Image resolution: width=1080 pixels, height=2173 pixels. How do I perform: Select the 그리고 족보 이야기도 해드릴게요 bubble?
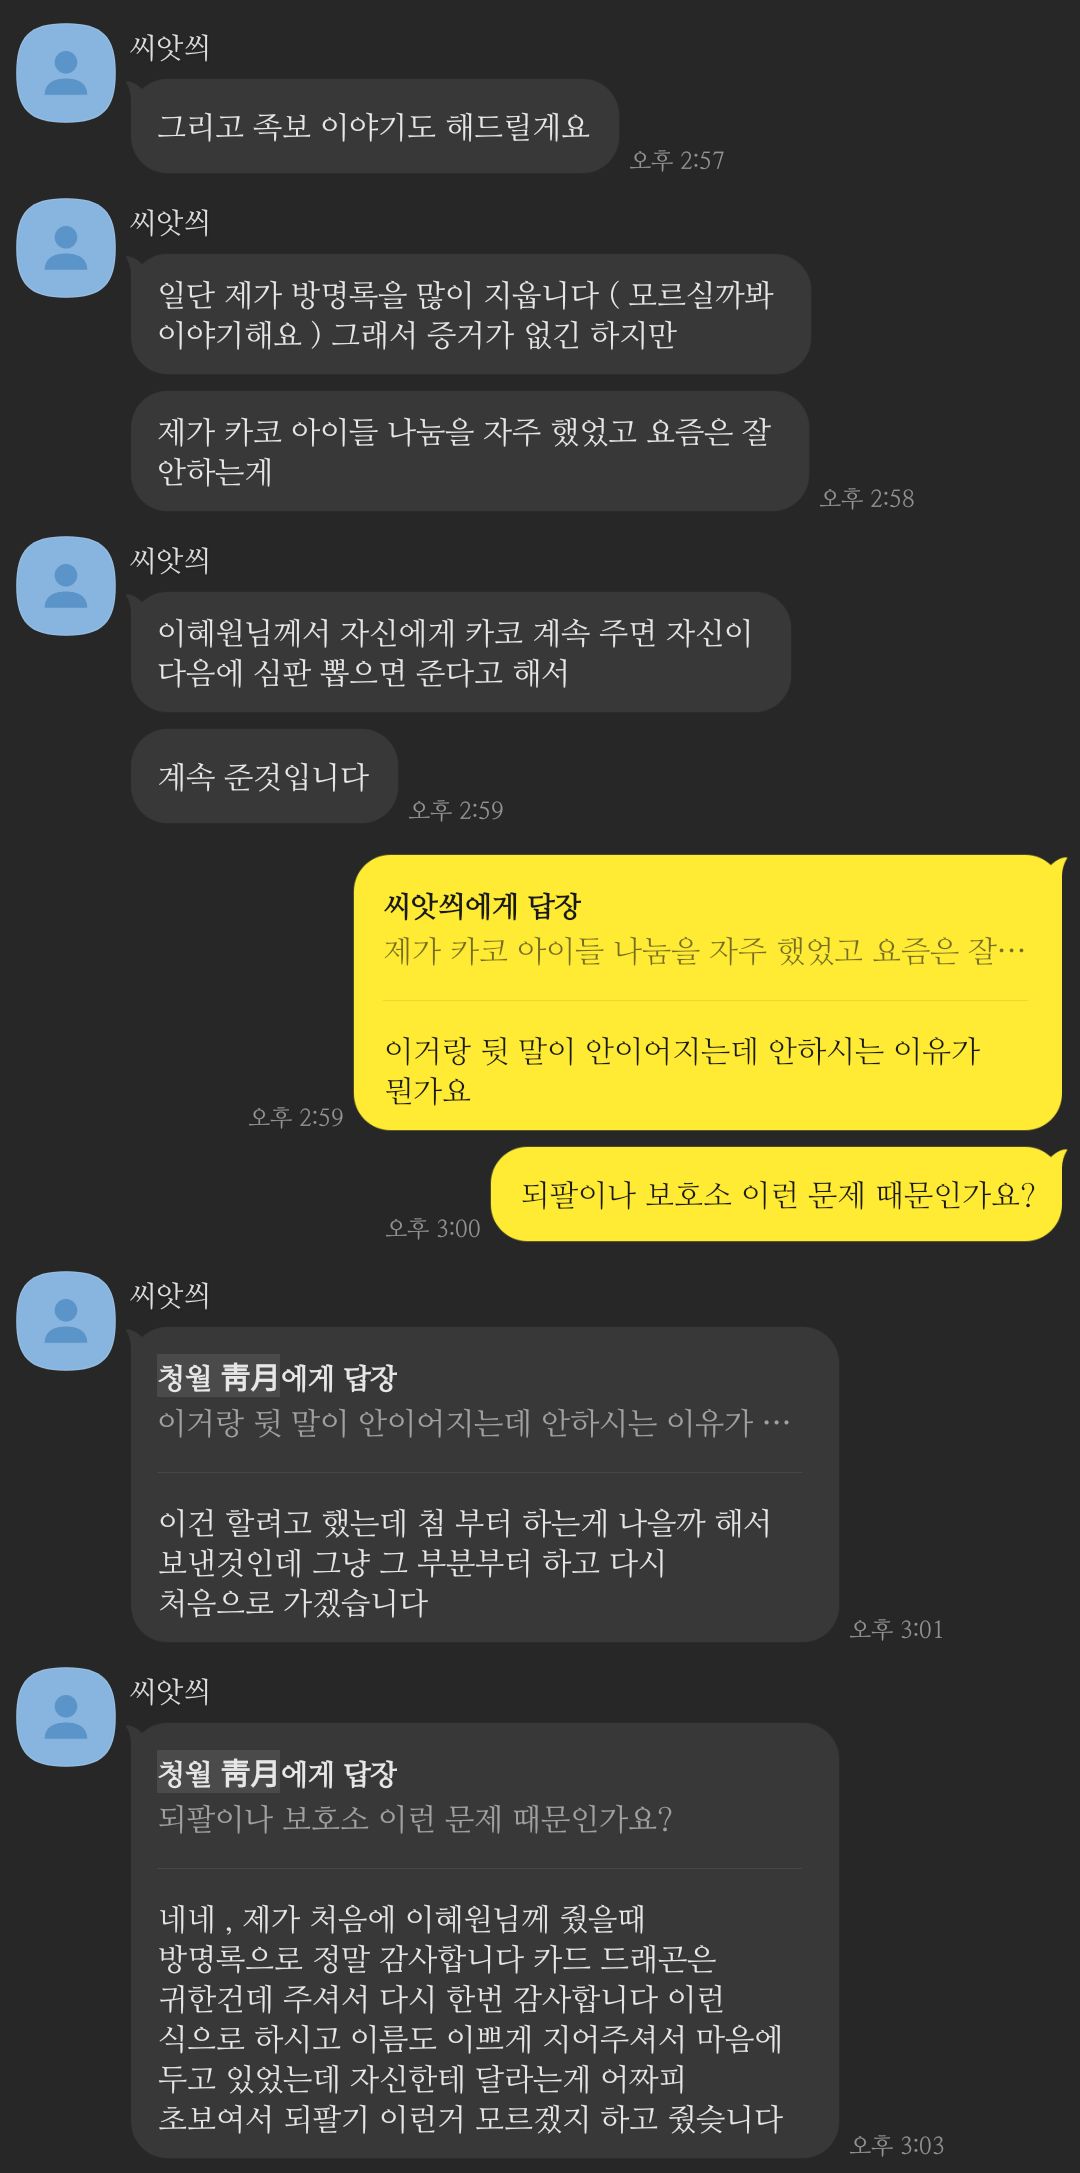(x=374, y=126)
